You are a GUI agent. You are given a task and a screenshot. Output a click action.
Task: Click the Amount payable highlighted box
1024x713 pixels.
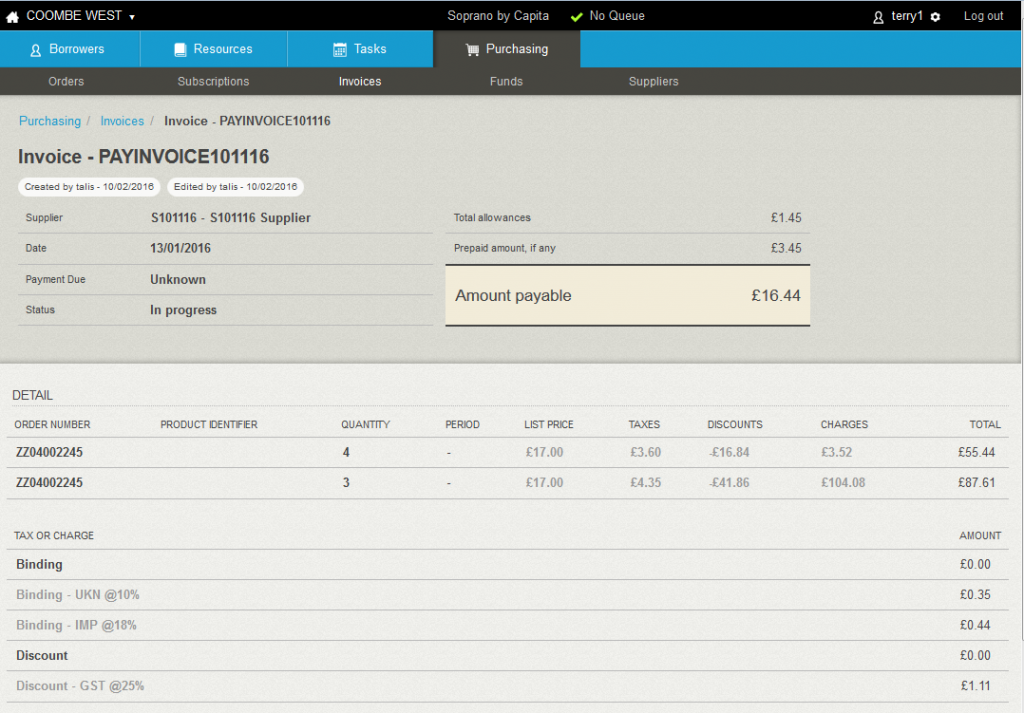click(x=627, y=296)
